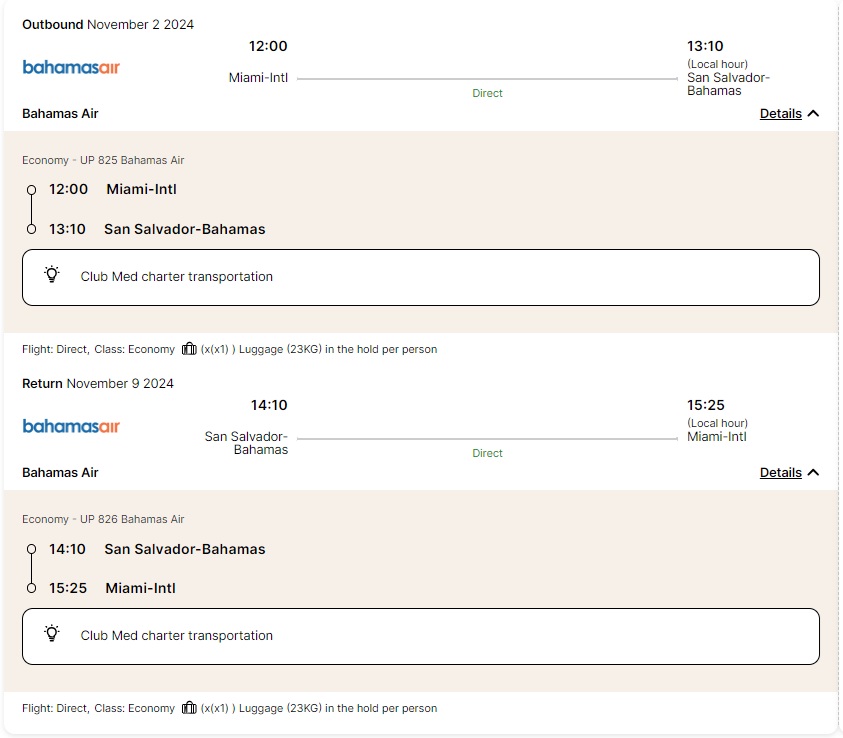Click the 15:25 Miami-Intl arrival timeline dot
Viewport: 843px width, 738px height.
(32, 588)
